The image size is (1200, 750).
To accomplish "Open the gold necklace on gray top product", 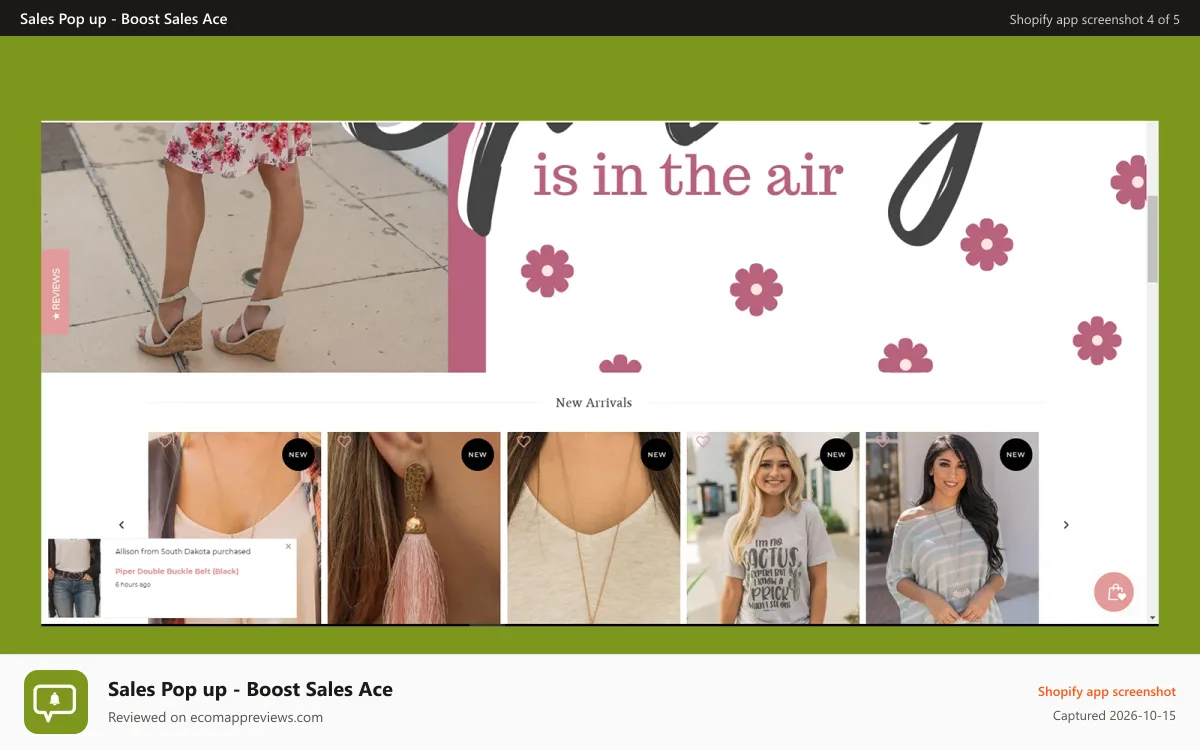I will (x=594, y=528).
